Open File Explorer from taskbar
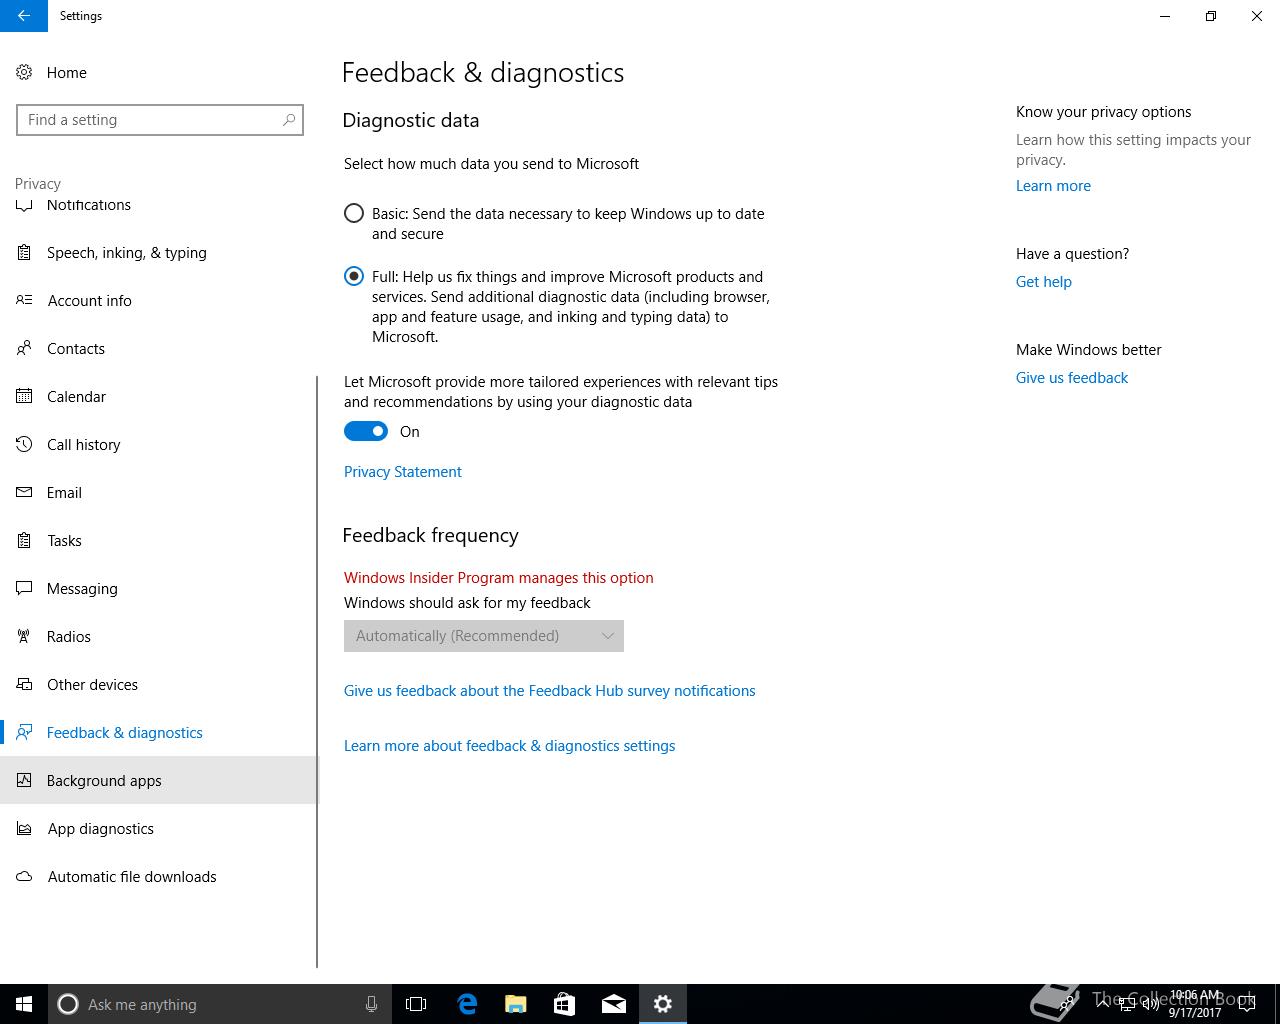The height and width of the screenshot is (1024, 1280). (x=515, y=1004)
